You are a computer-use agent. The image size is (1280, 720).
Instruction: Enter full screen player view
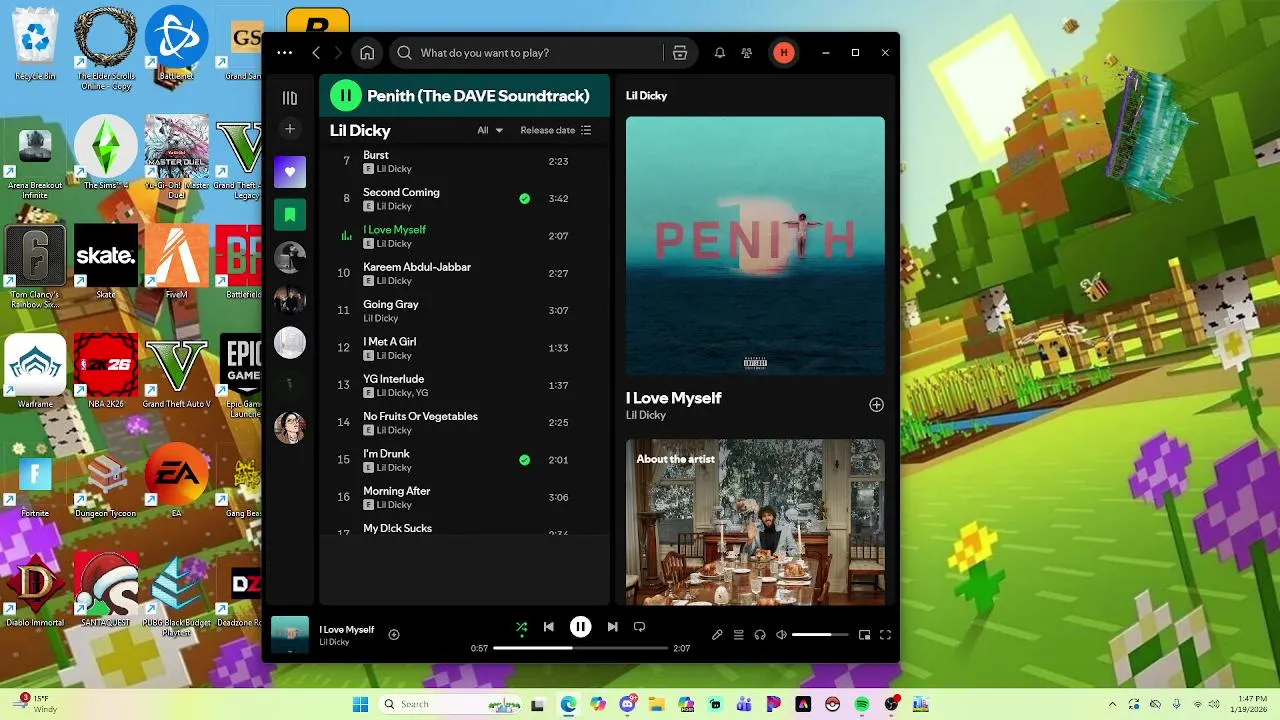pos(885,635)
